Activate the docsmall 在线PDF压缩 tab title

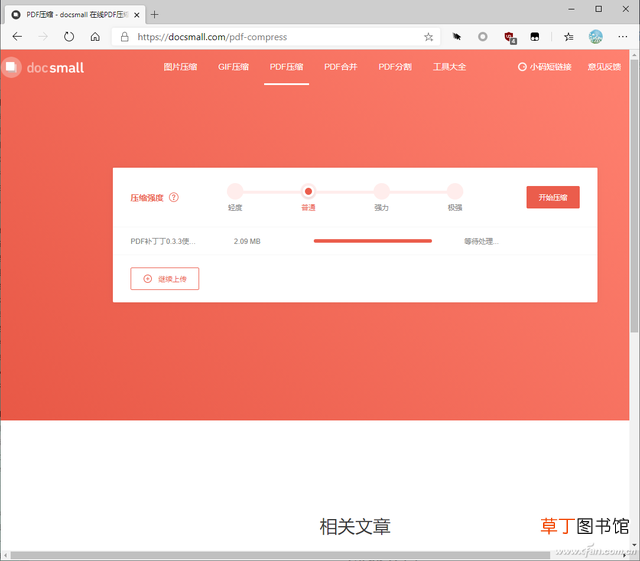point(76,15)
